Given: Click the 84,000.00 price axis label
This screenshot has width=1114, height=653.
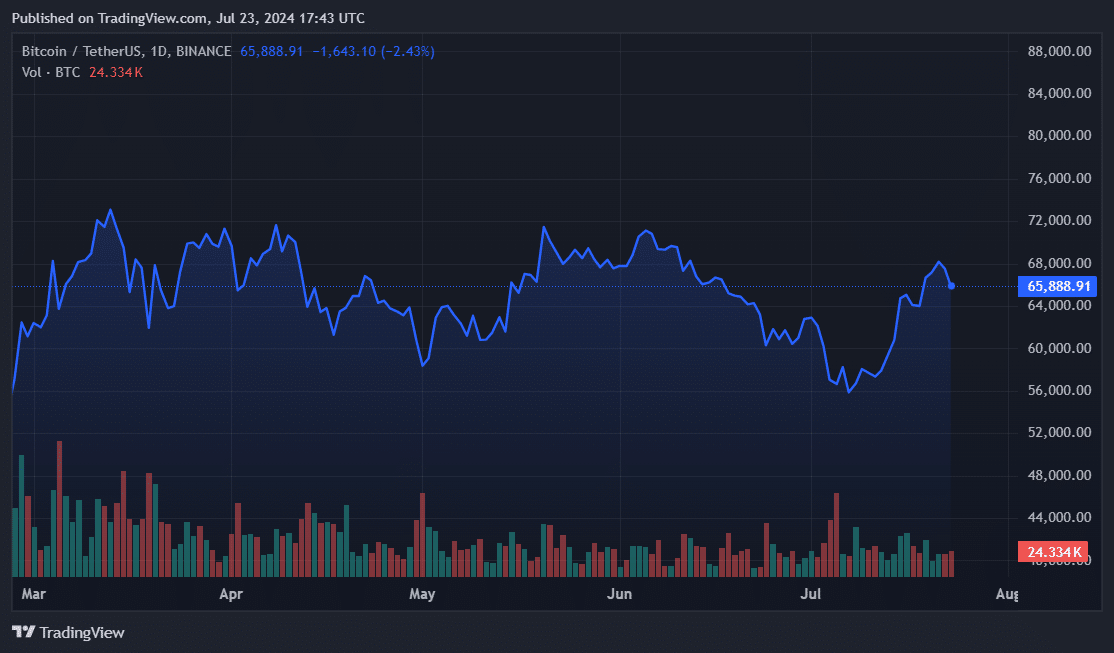Looking at the screenshot, I should 1059,93.
